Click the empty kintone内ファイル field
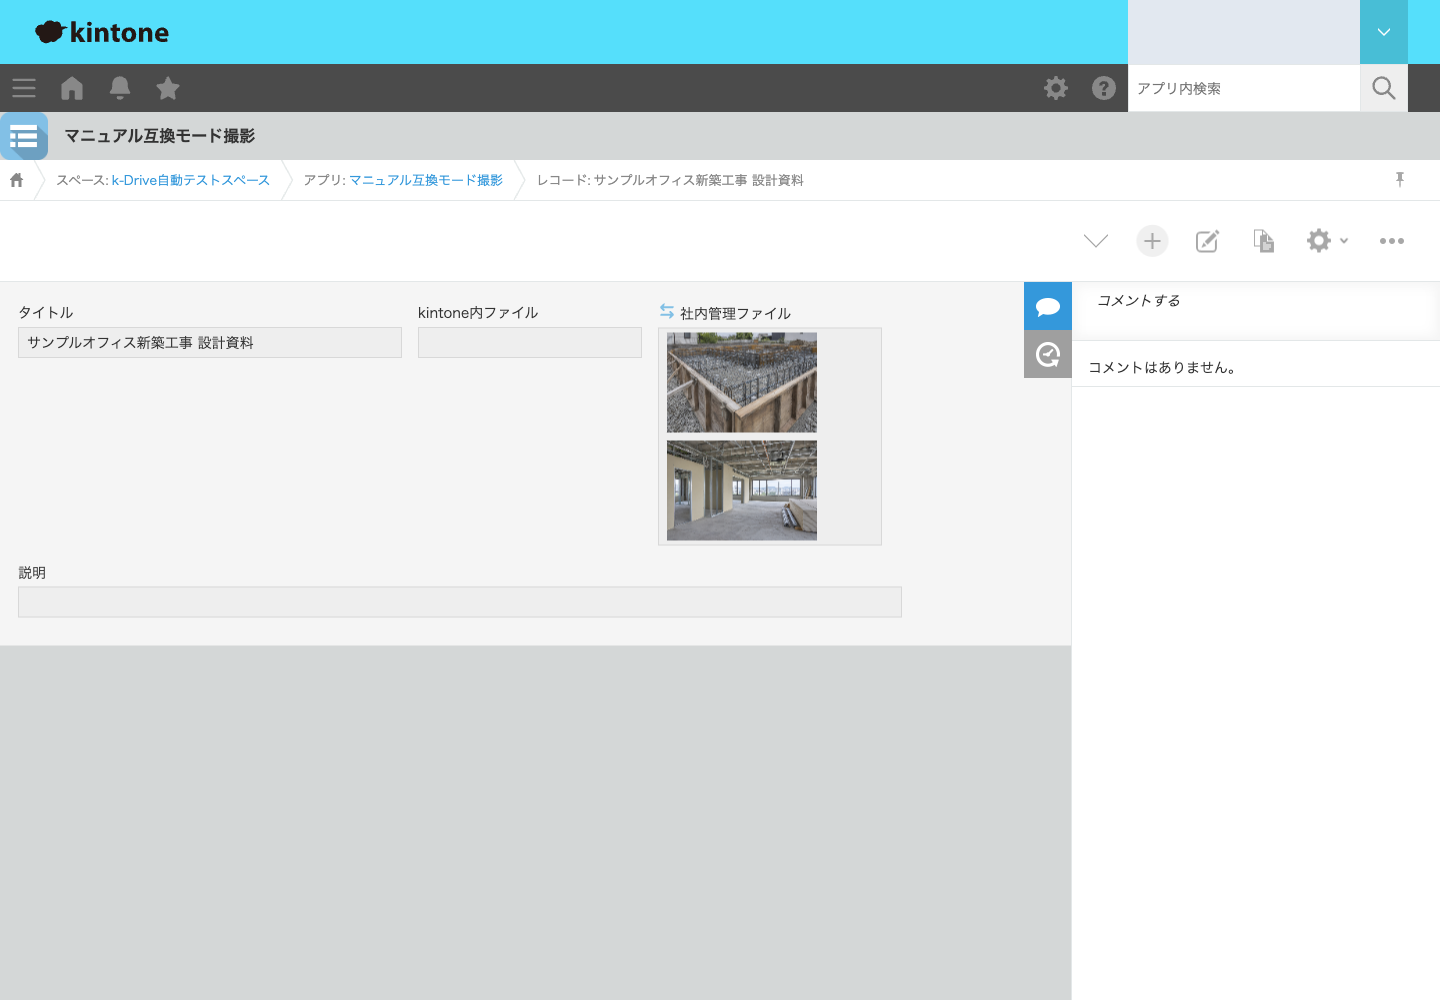1440x1000 pixels. pyautogui.click(x=530, y=342)
